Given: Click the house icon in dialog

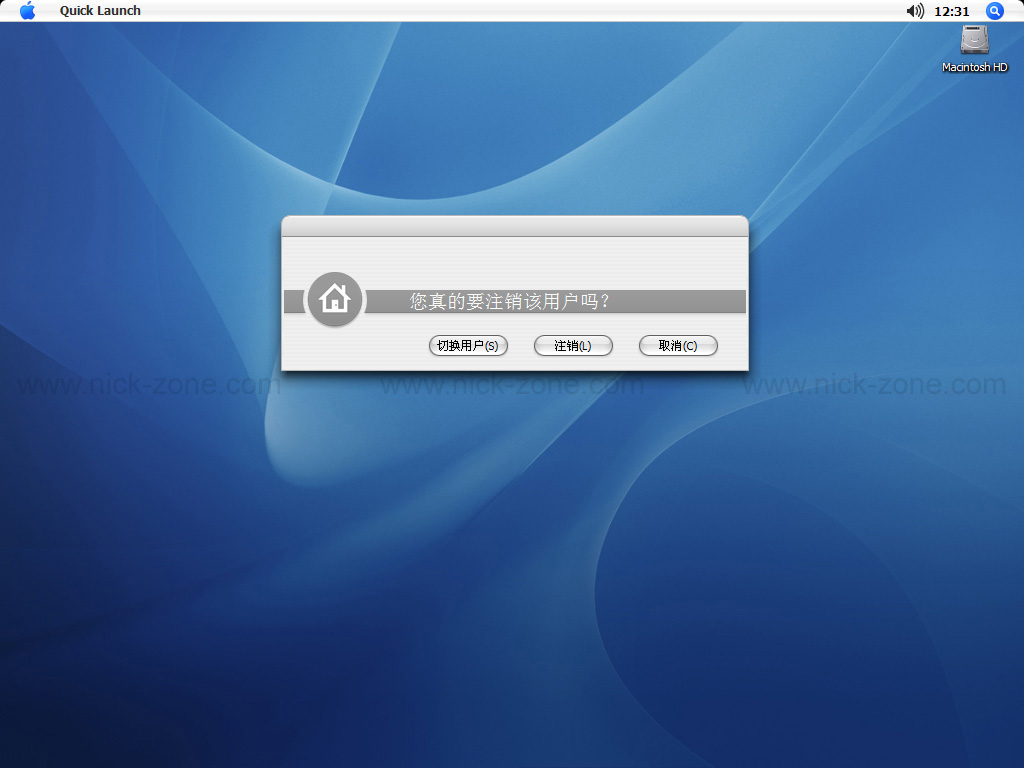Looking at the screenshot, I should [x=334, y=299].
